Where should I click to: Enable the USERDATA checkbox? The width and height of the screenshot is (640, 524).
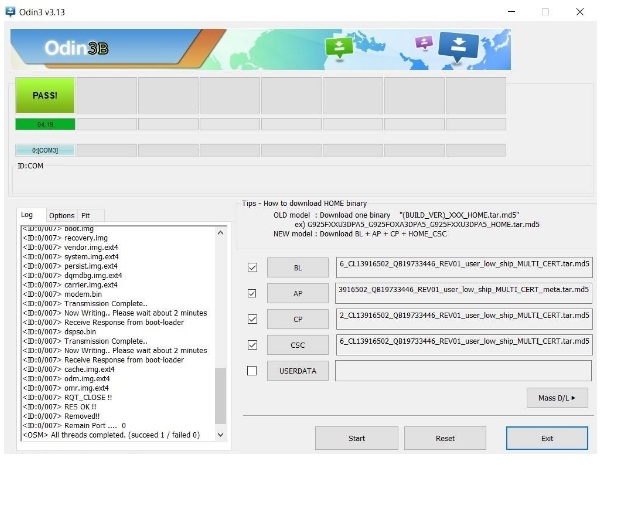point(252,371)
